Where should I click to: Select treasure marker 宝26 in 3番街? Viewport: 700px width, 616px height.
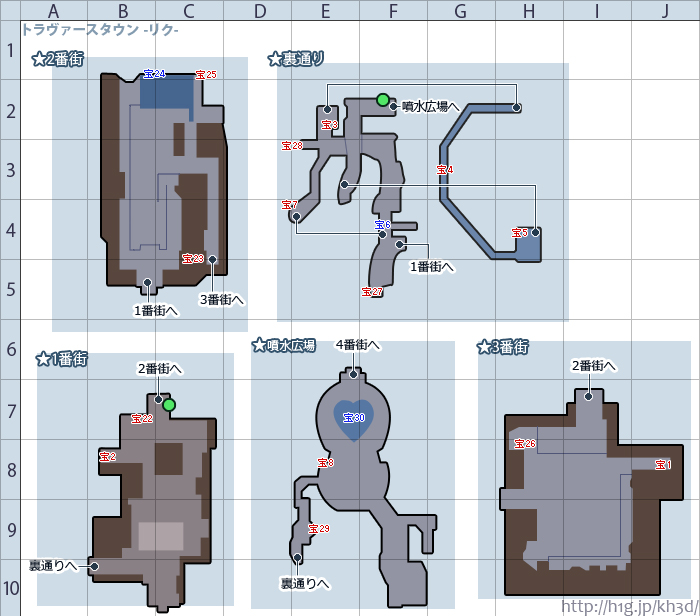tap(525, 444)
